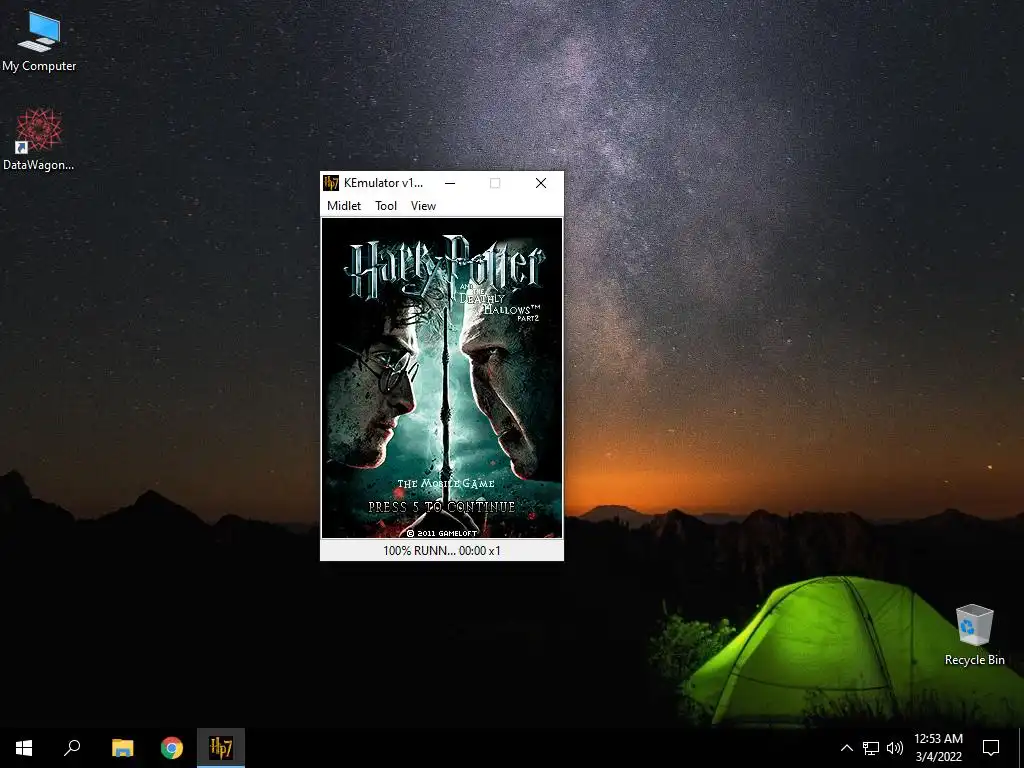Open the Windows Start menu
1024x768 pixels.
[24, 748]
